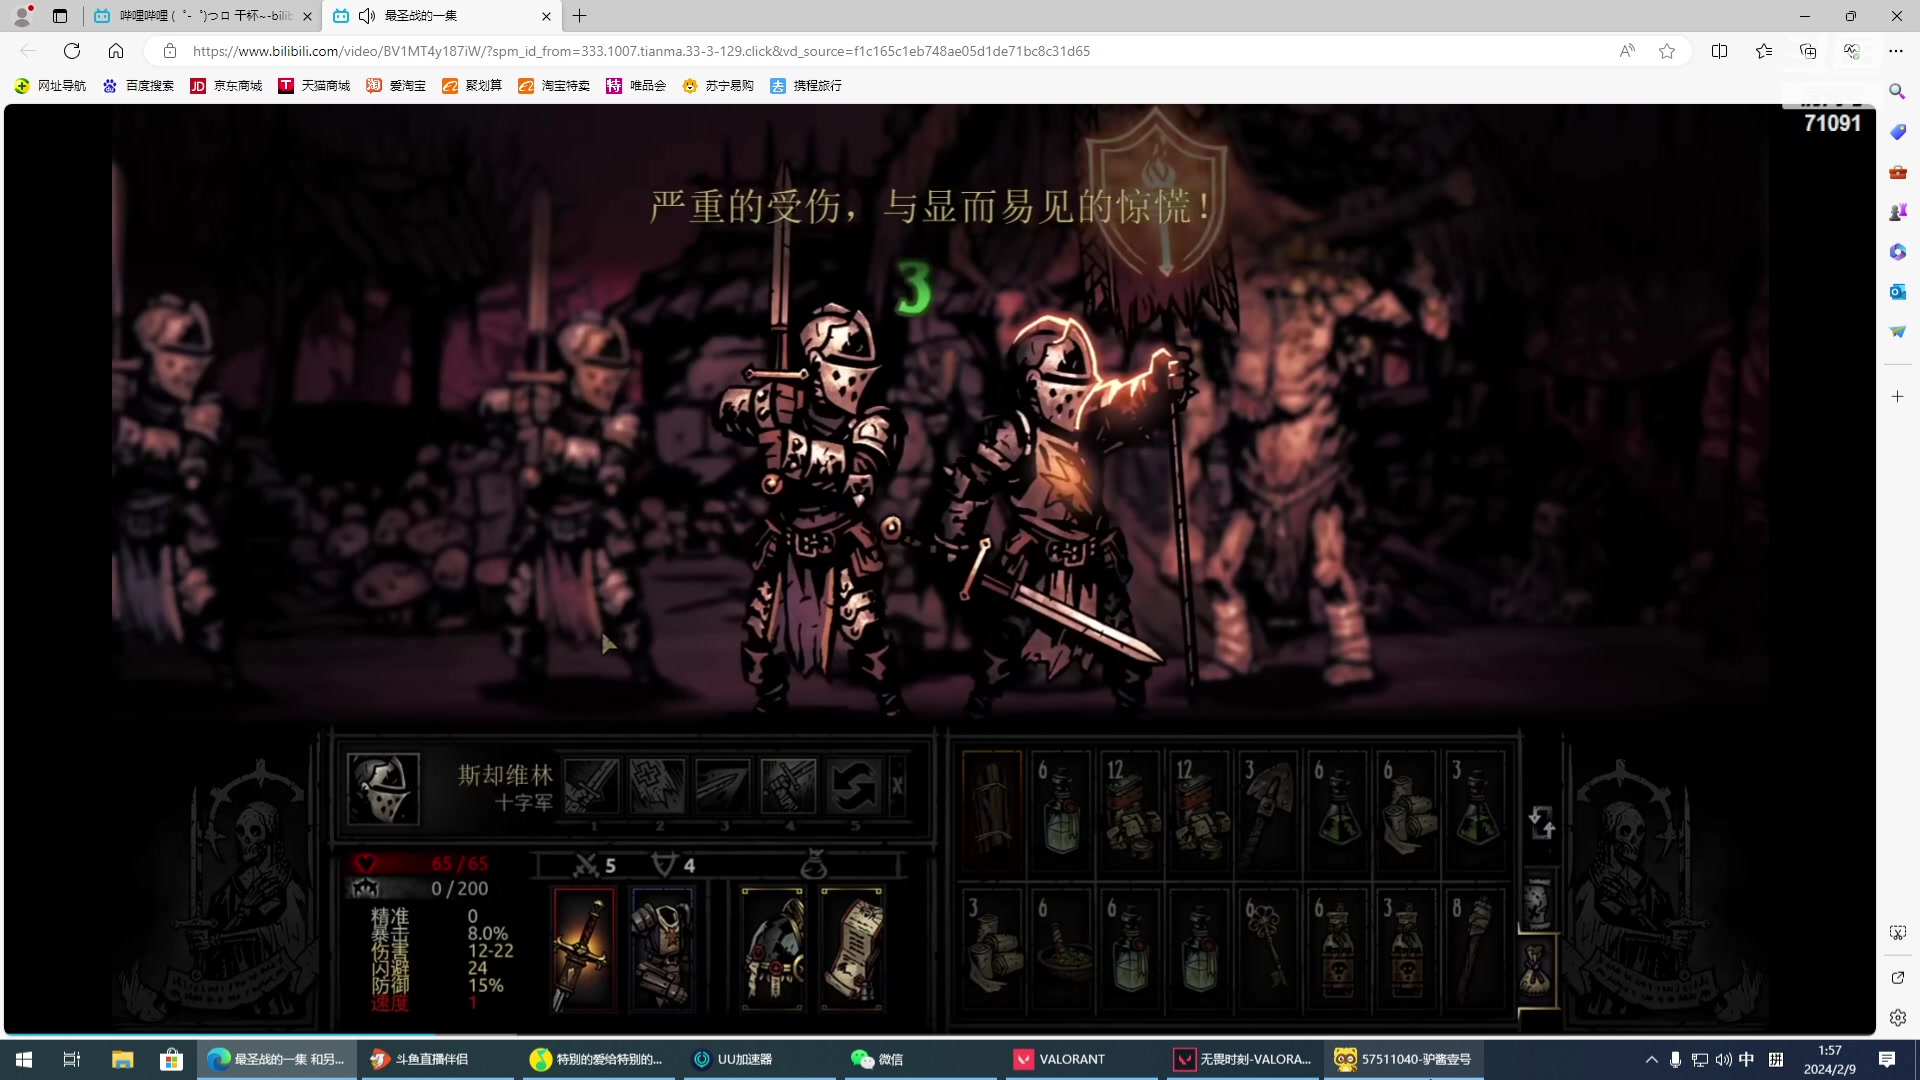Open the 携程旅行 bookmark

tap(806, 86)
